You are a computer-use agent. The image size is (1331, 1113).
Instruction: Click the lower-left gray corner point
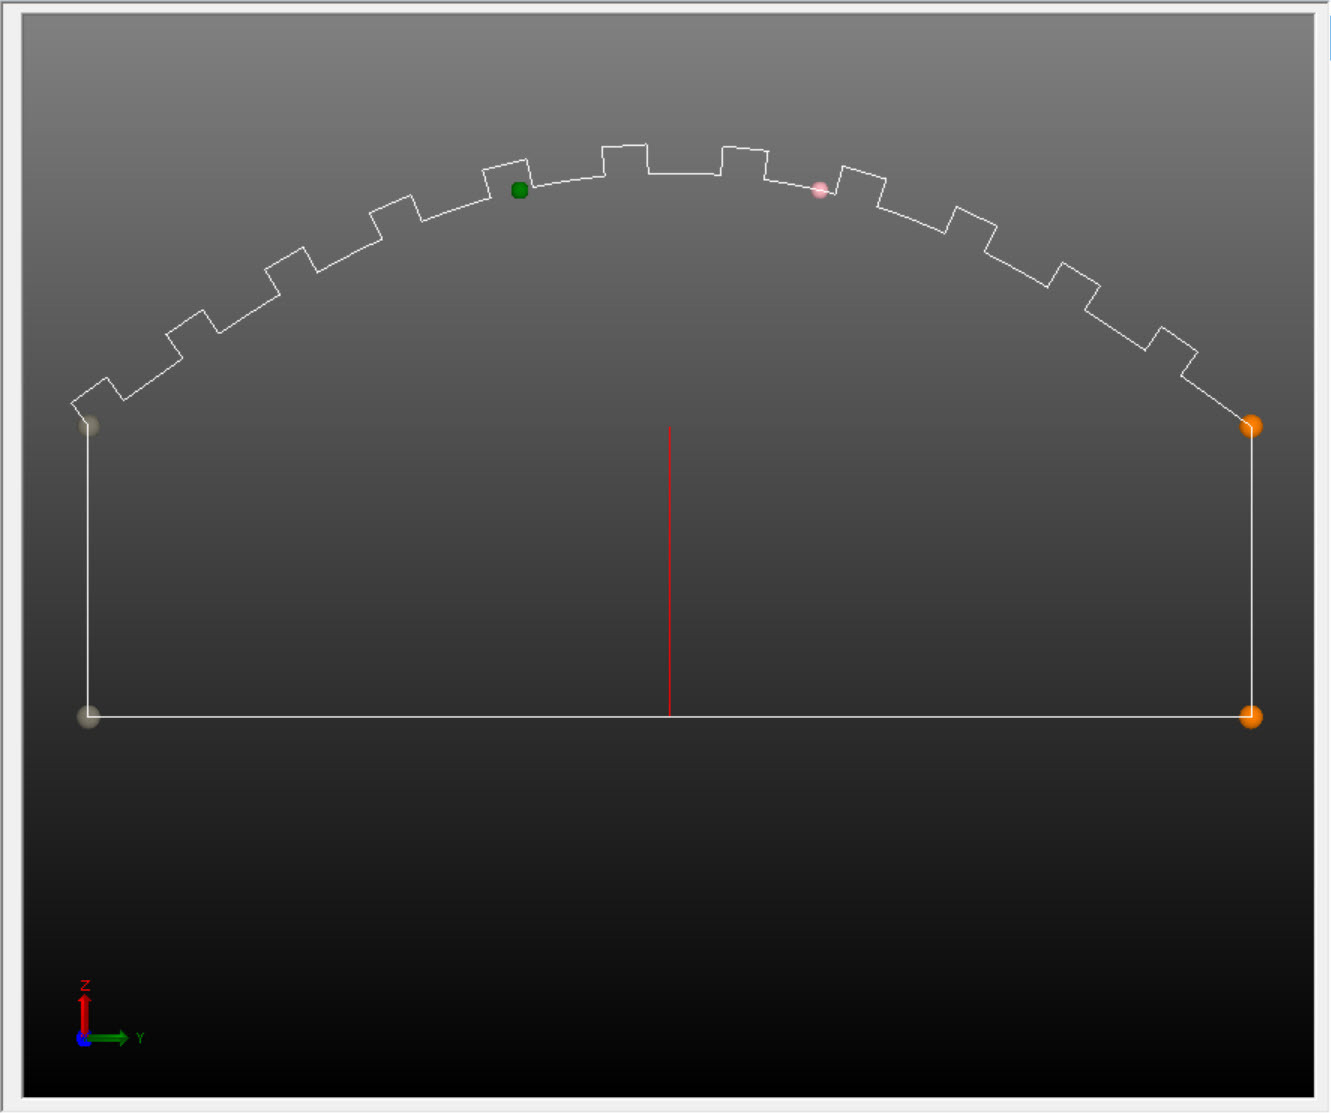88,717
